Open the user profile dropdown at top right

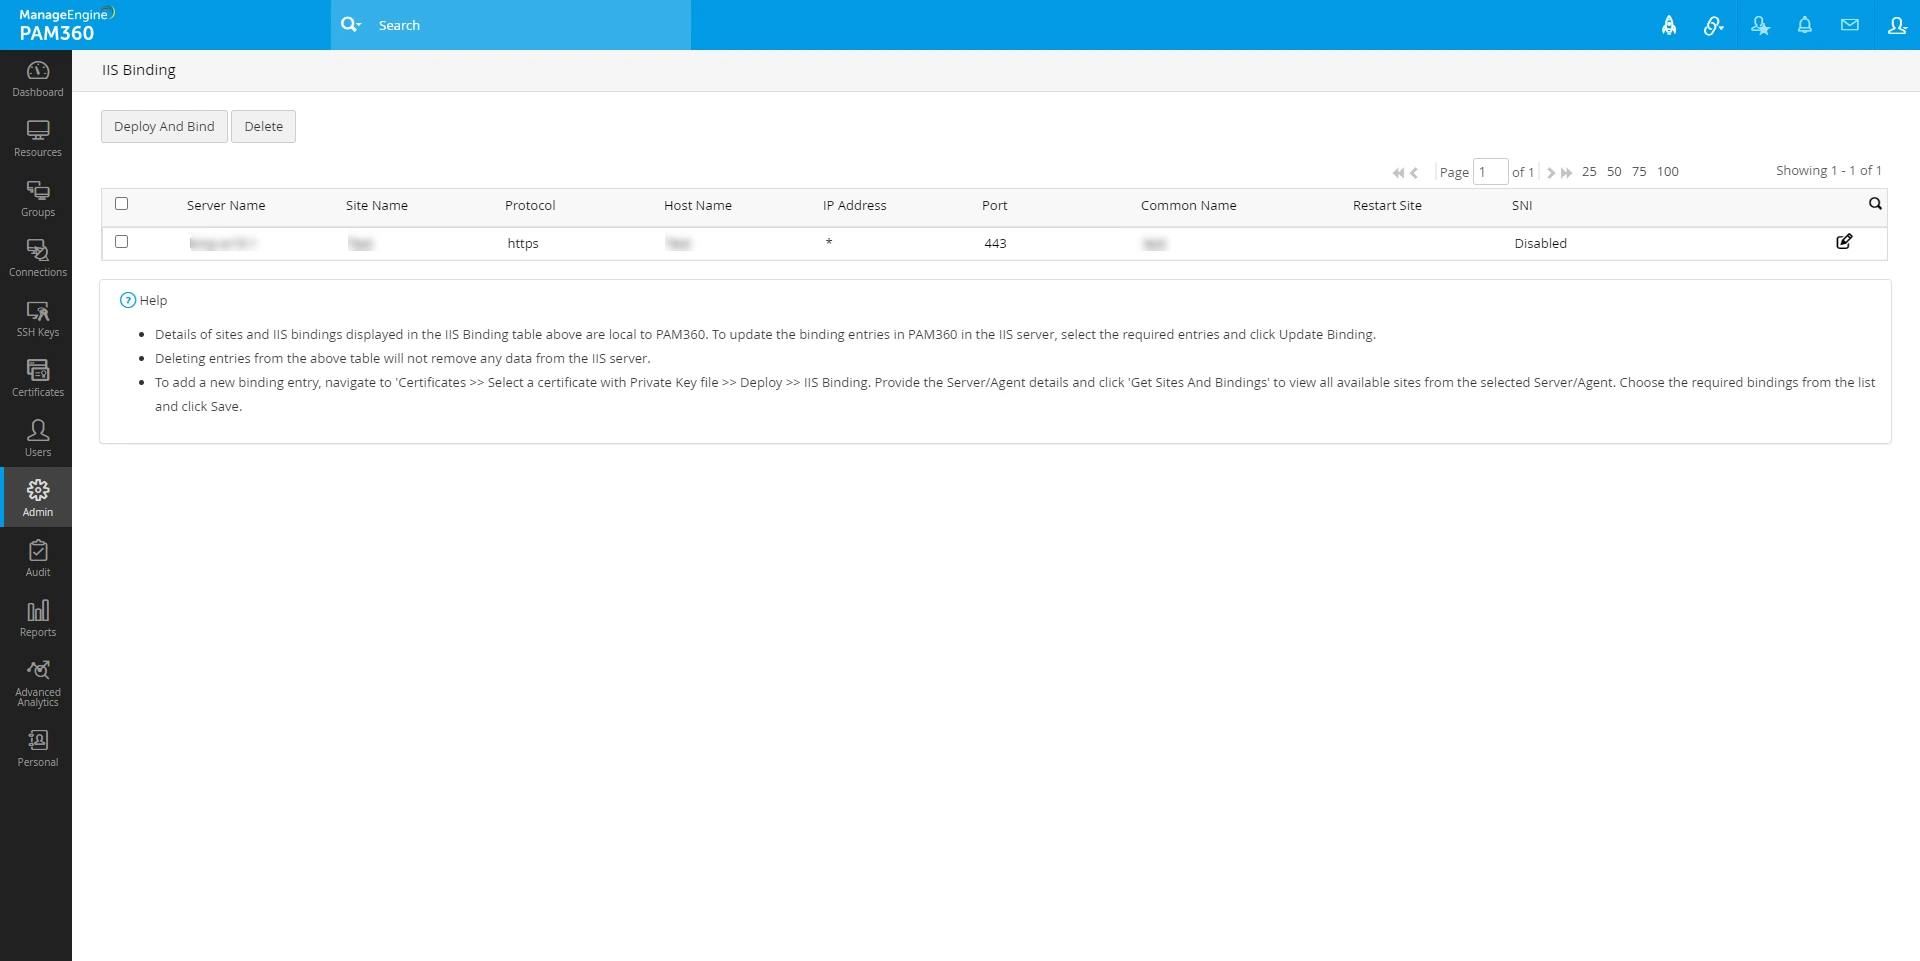[x=1896, y=25]
